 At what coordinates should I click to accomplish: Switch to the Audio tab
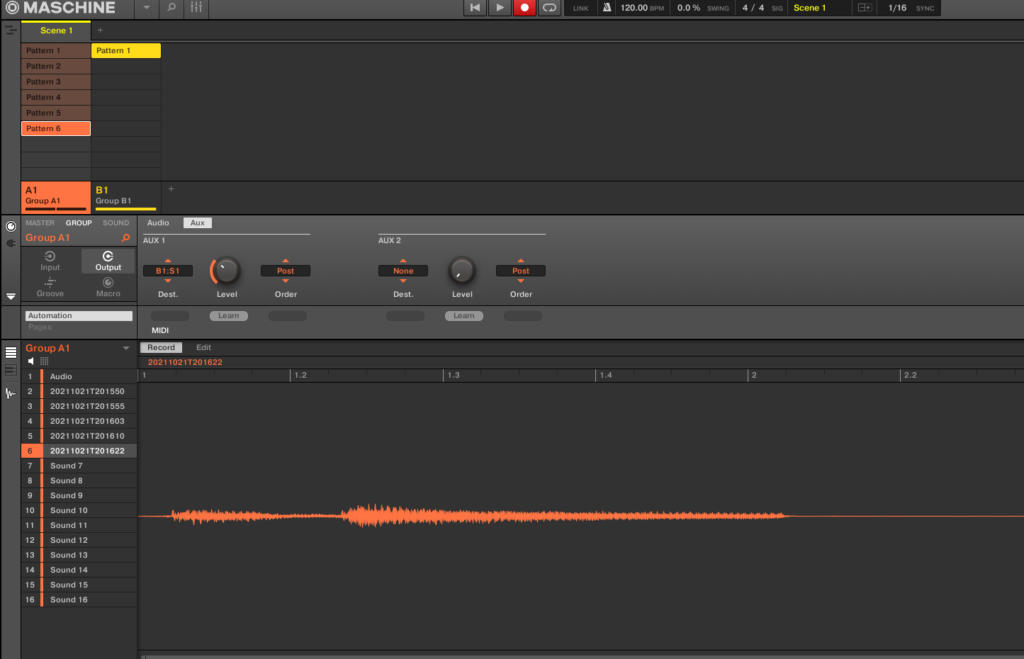[x=159, y=223]
